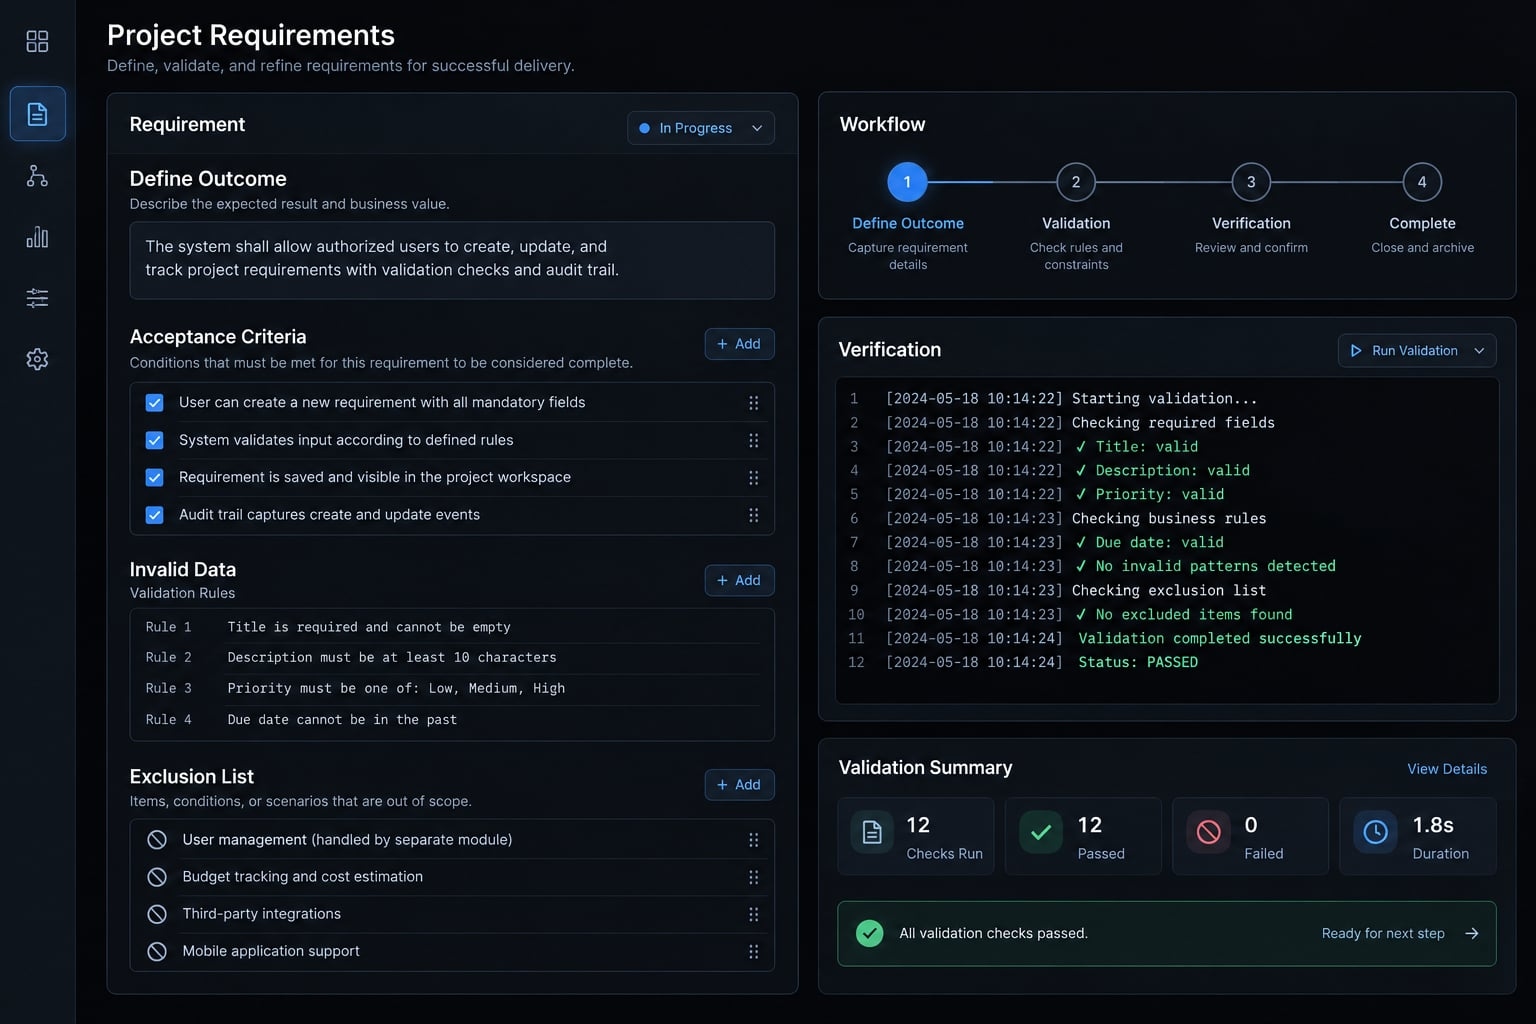The width and height of the screenshot is (1536, 1024).
Task: Click drag handle for 'User can create a new requirement'
Action: pos(753,403)
